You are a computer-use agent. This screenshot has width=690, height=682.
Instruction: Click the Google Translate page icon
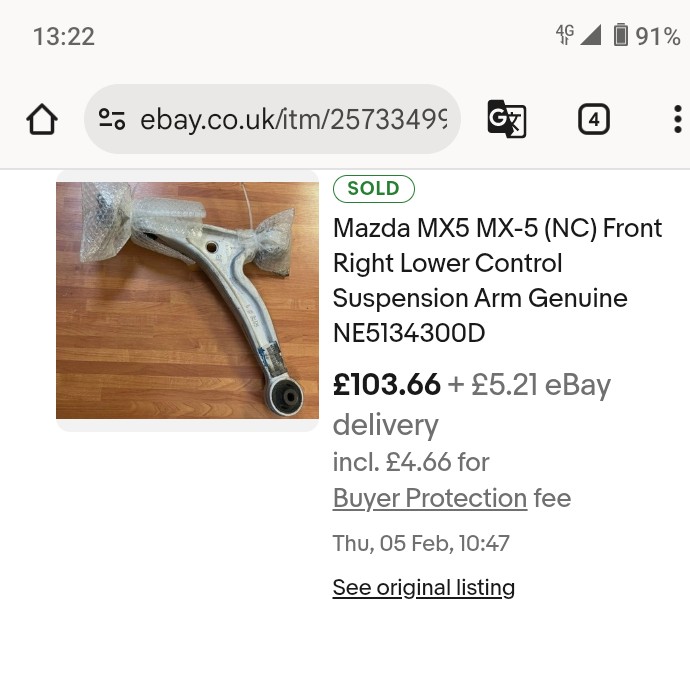pyautogui.click(x=506, y=120)
